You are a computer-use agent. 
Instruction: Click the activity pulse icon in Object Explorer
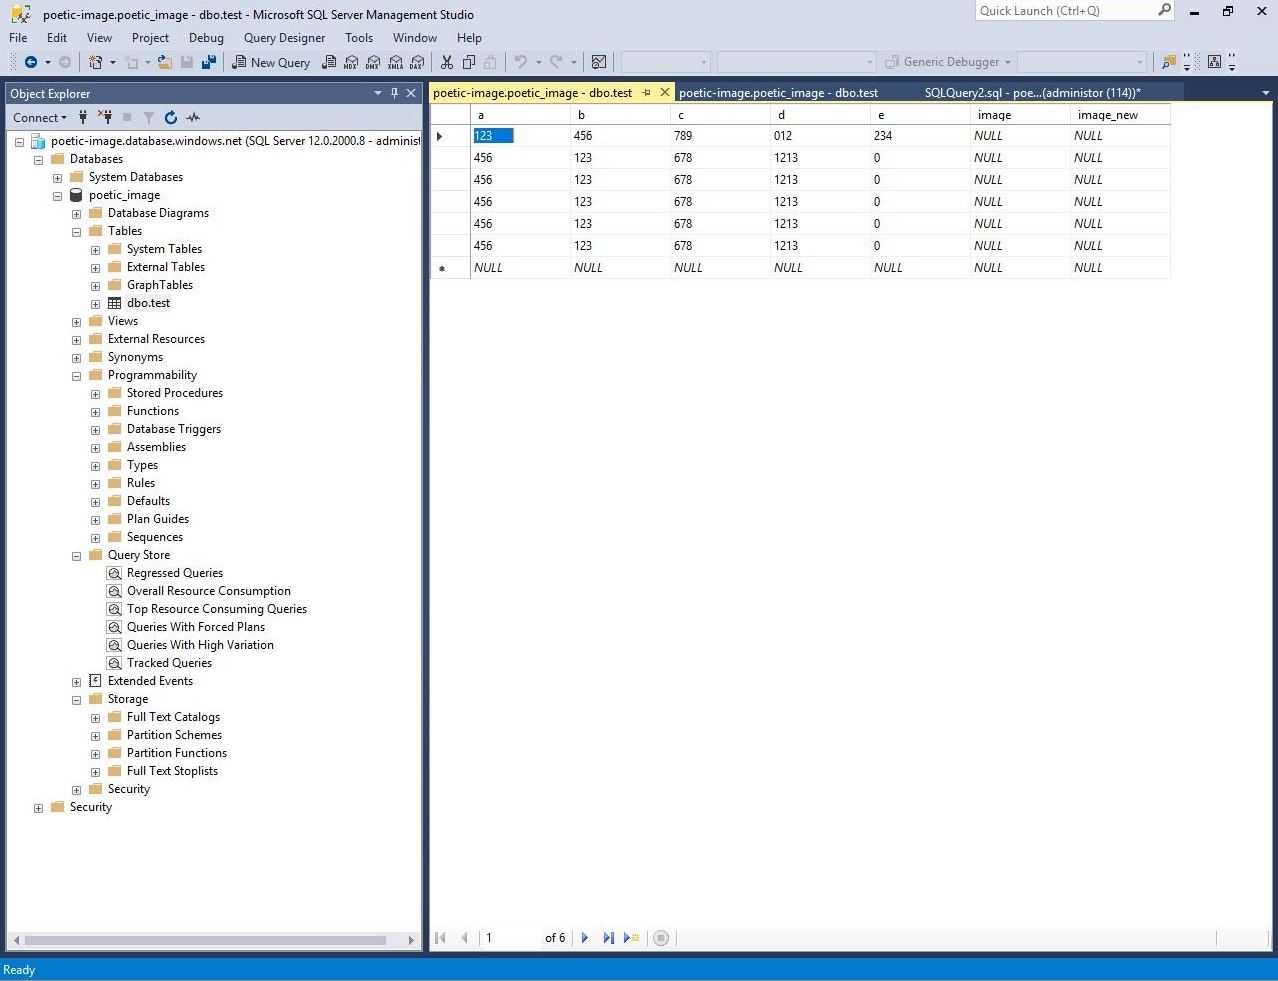pyautogui.click(x=193, y=117)
